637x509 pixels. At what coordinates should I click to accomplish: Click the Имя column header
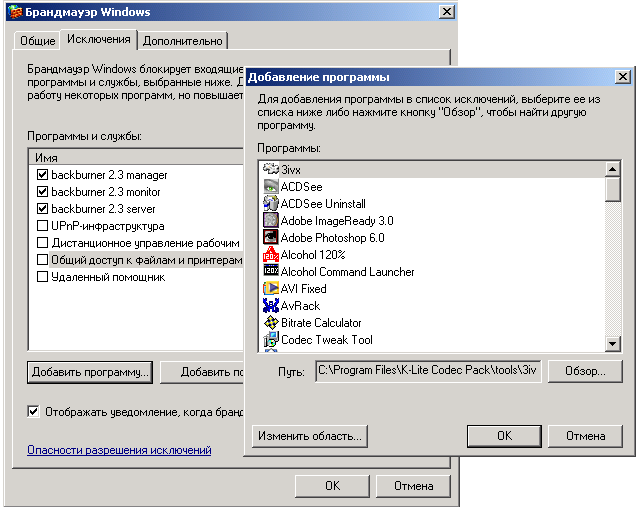pyautogui.click(x=136, y=157)
